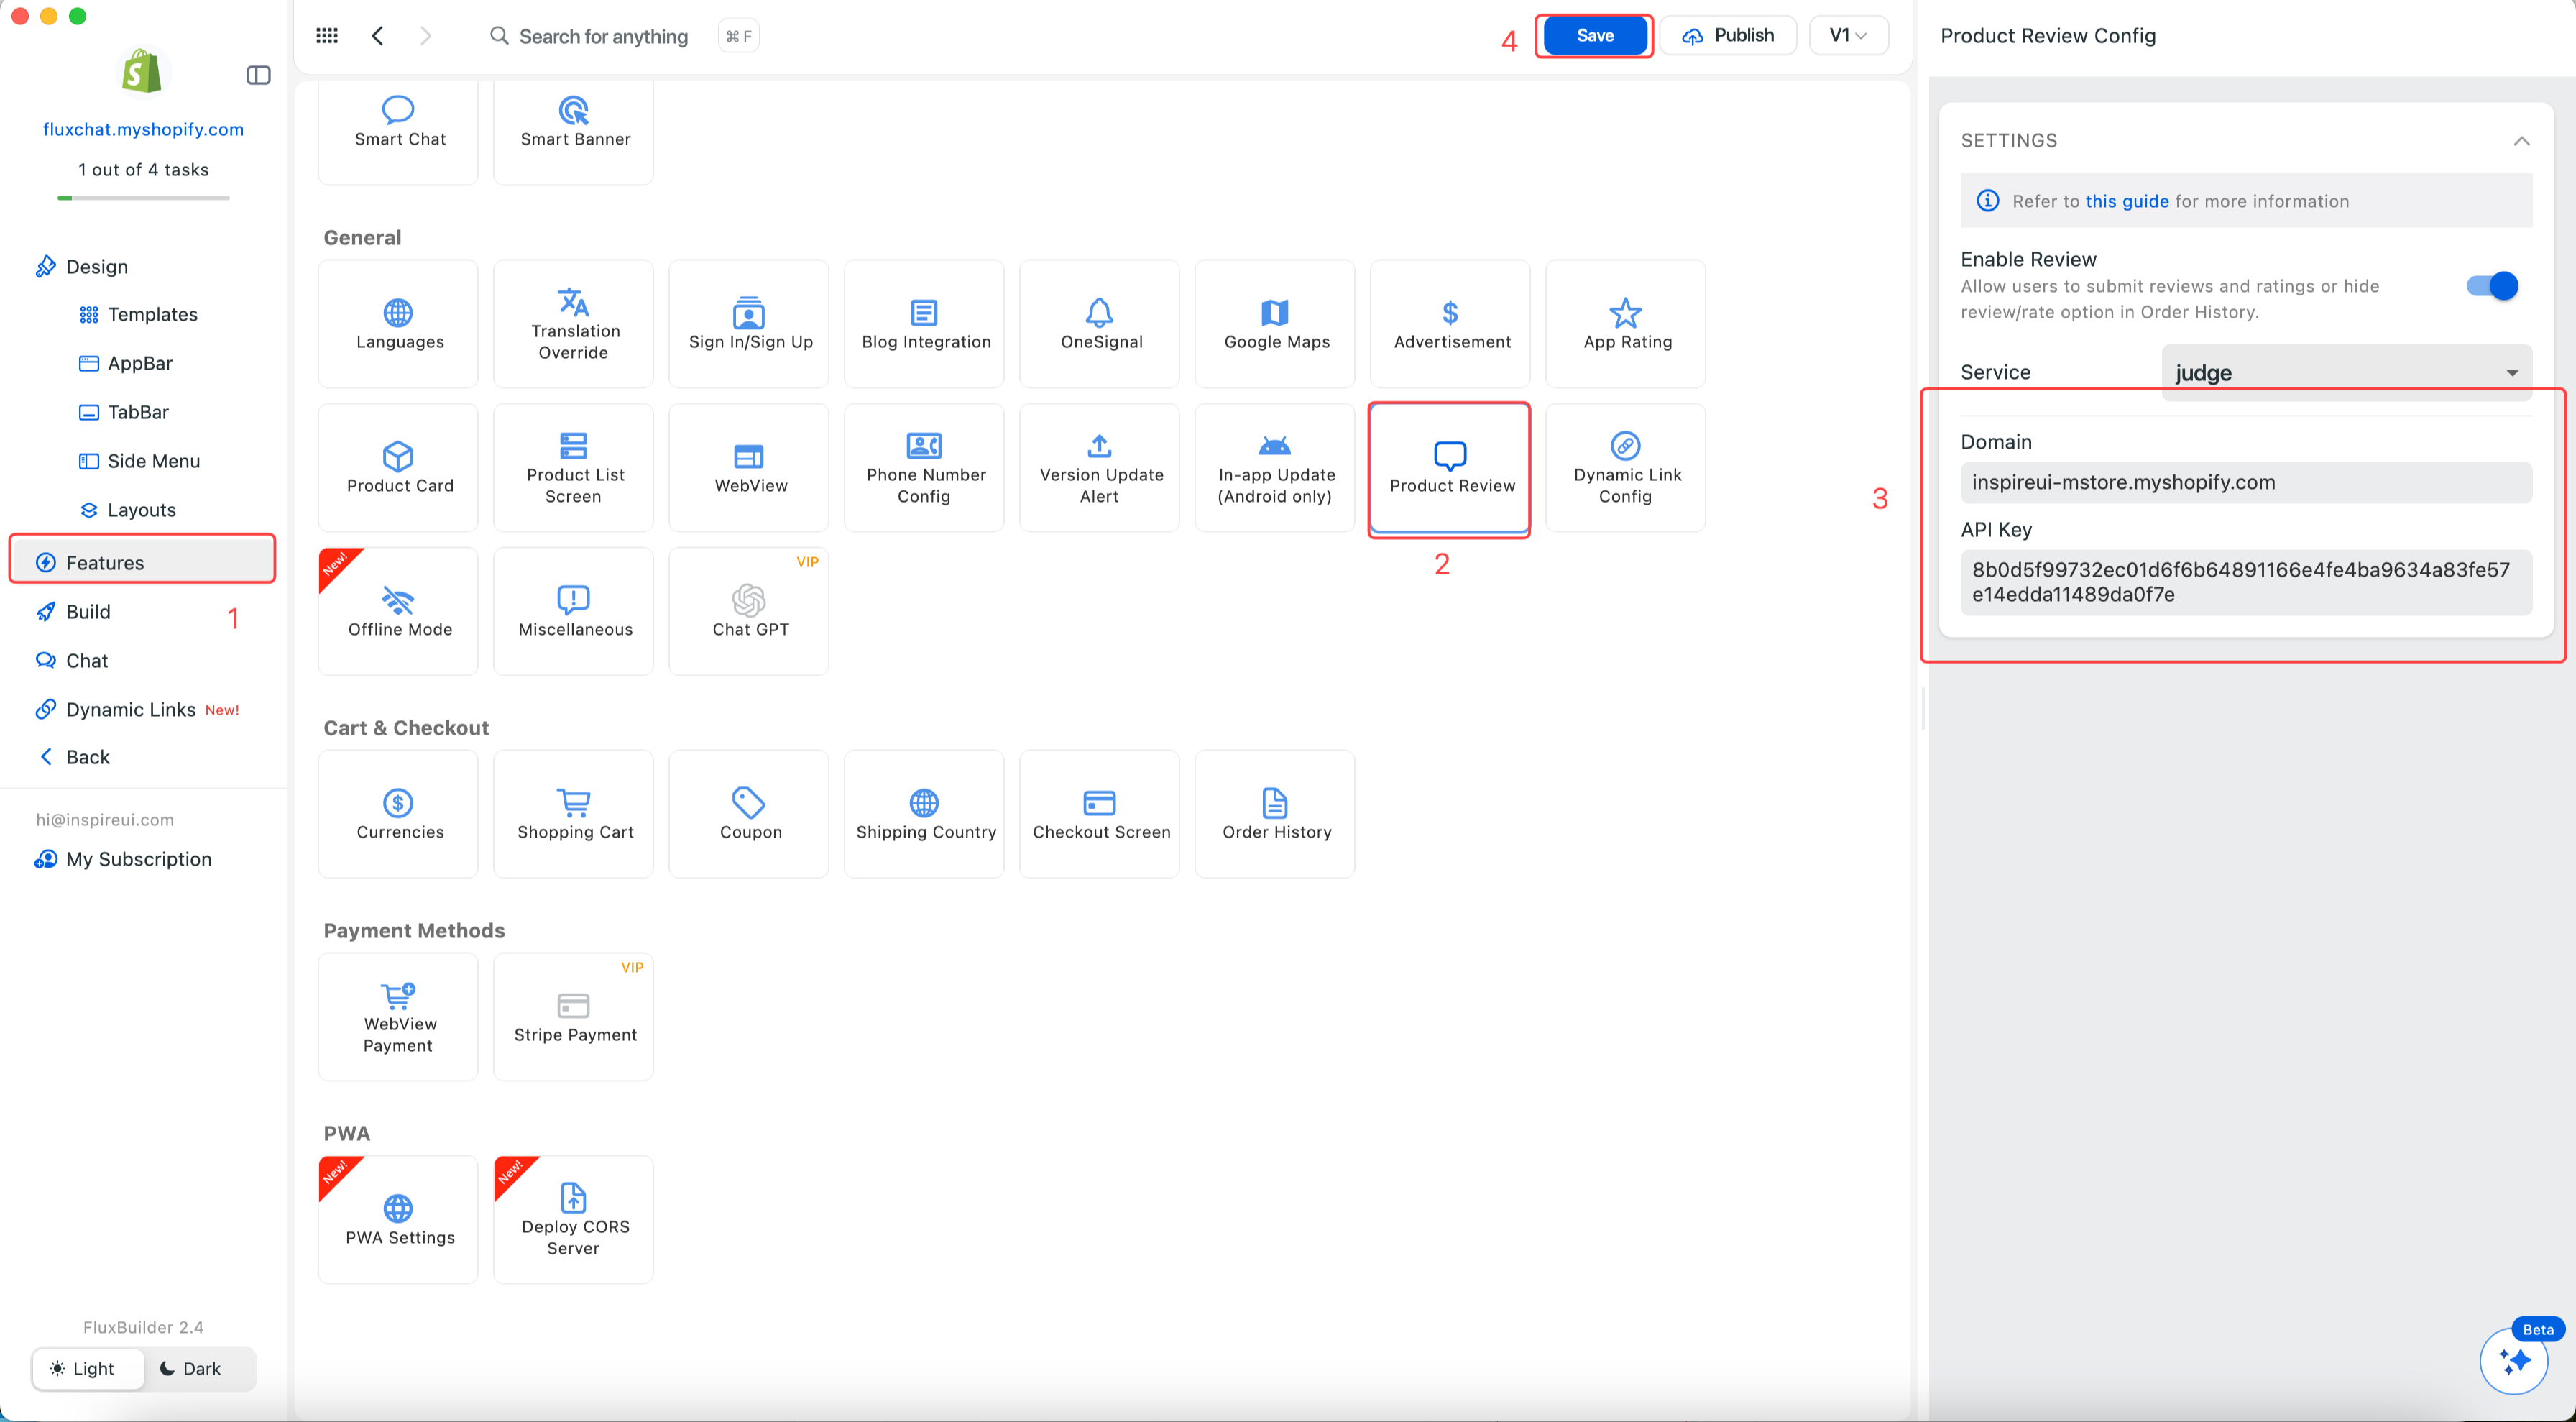This screenshot has width=2576, height=1422.
Task: Open Templates under Design menu
Action: 152,314
